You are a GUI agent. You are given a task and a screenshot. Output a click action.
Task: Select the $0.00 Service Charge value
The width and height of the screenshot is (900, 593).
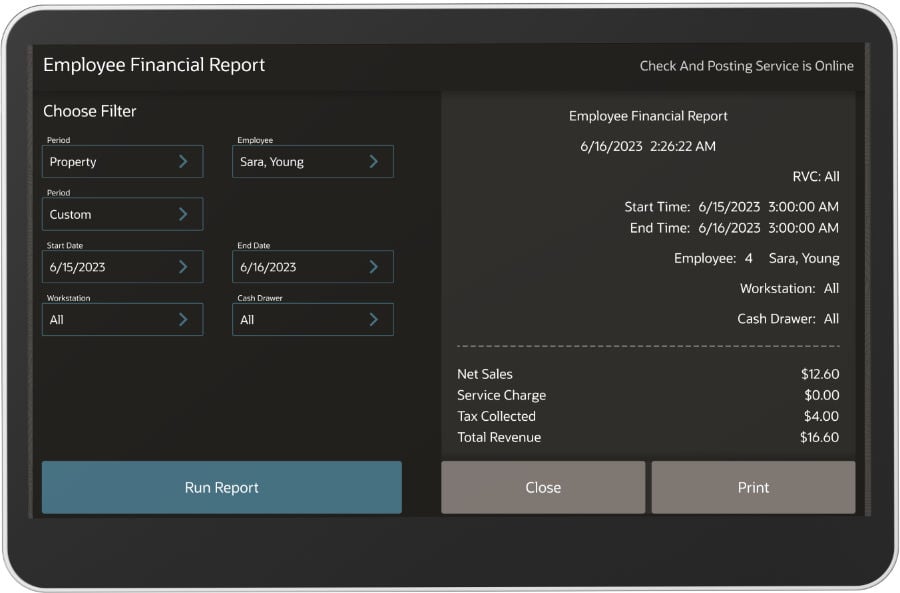822,395
